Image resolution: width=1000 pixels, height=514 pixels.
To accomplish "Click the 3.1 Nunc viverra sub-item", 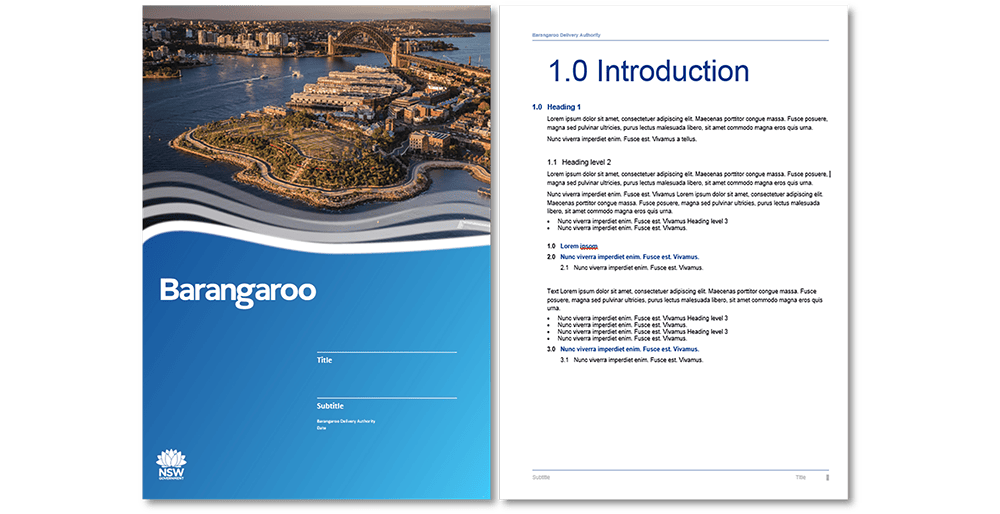I will [x=631, y=360].
